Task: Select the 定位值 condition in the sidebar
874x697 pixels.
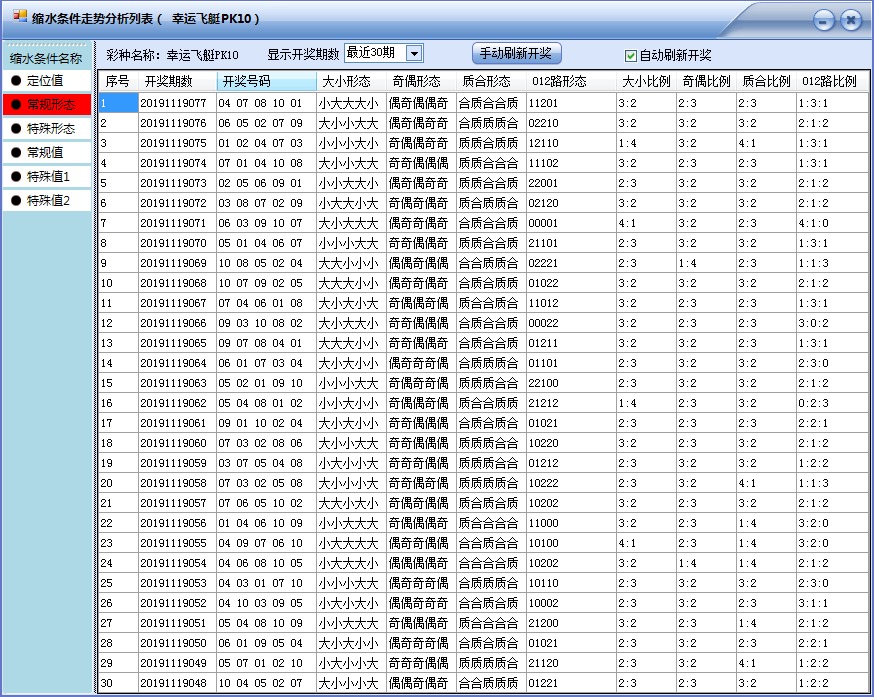Action: pos(45,82)
